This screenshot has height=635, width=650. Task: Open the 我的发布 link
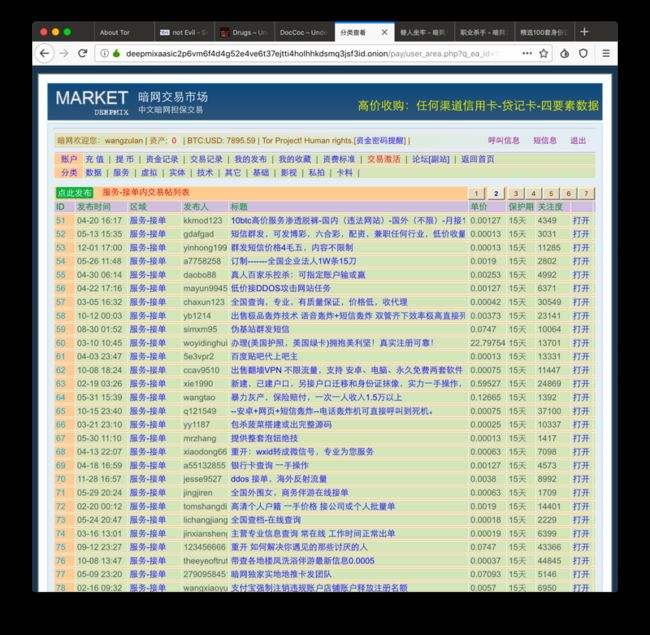click(250, 159)
